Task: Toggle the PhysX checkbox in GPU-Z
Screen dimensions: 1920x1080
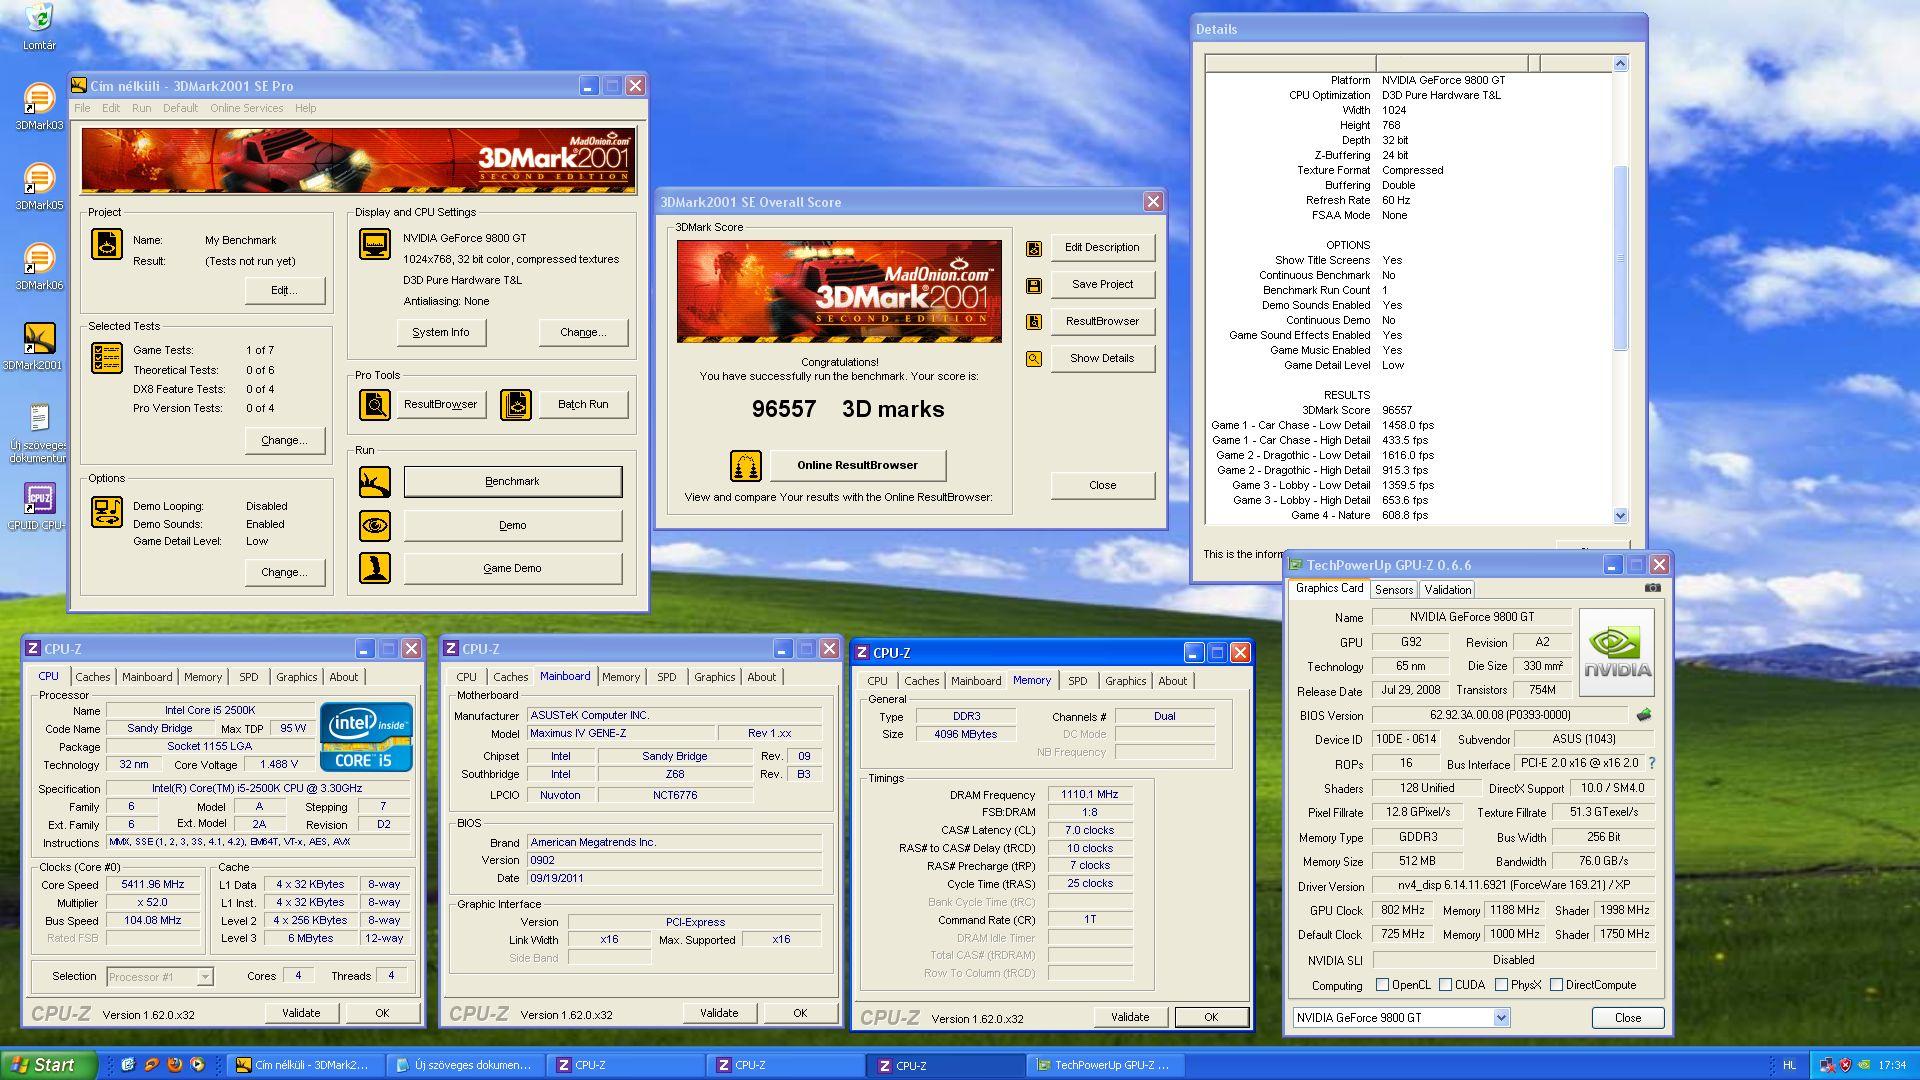Action: 1501,985
